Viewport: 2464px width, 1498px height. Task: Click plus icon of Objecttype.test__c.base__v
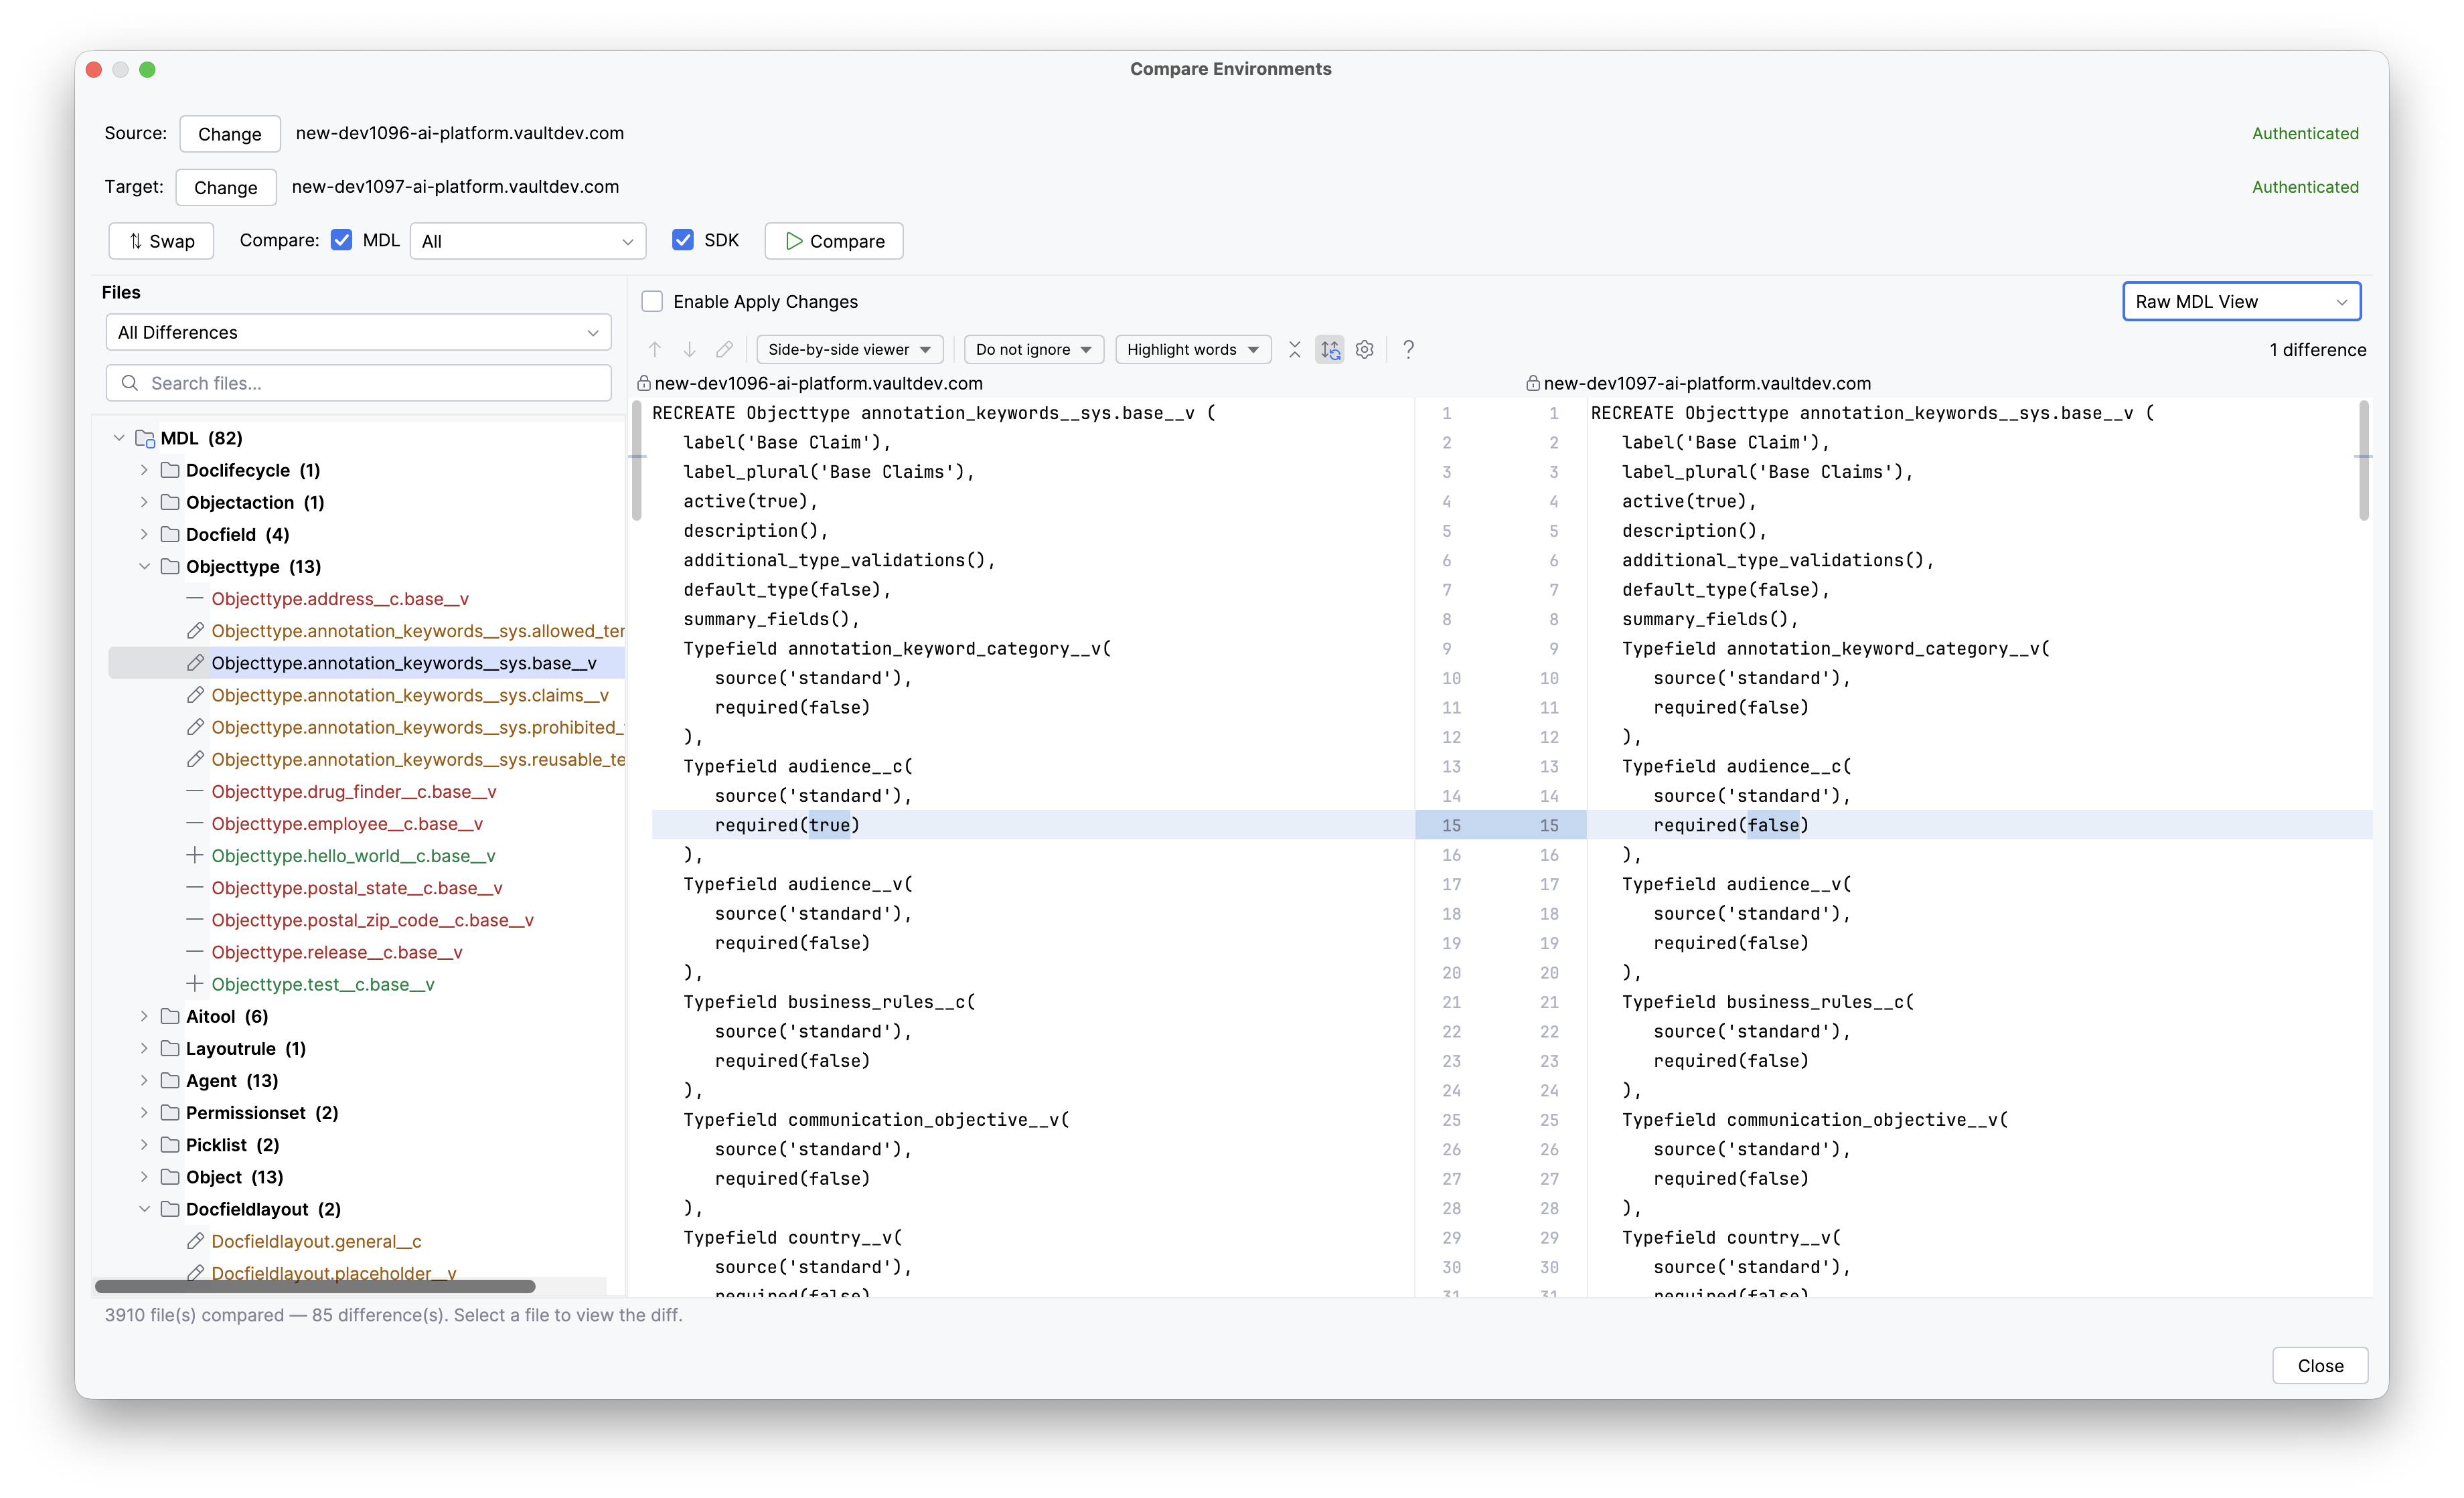click(x=196, y=984)
